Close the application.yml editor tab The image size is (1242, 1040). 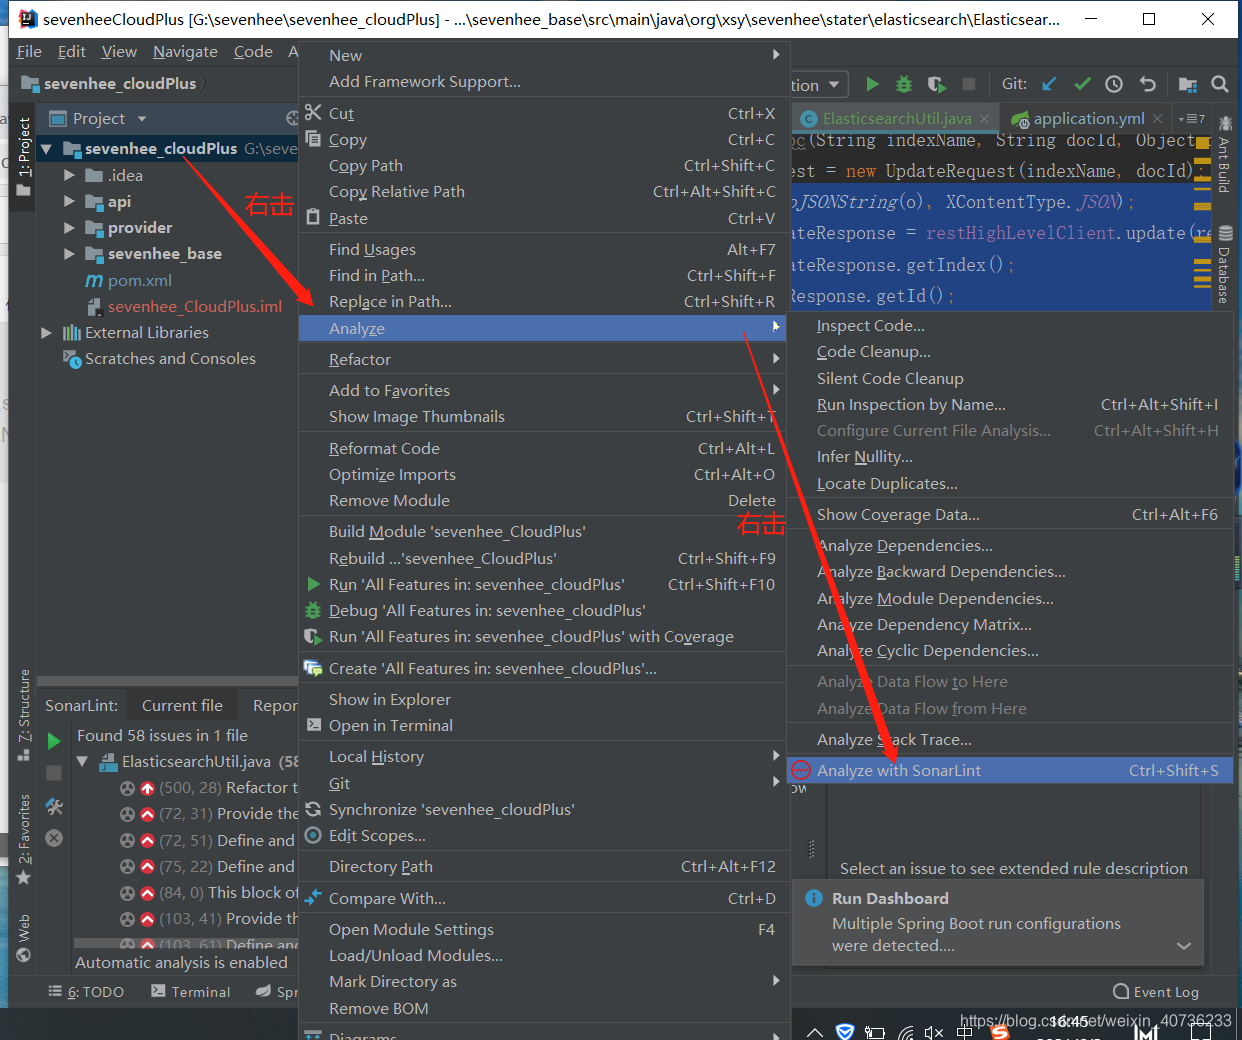[1157, 118]
